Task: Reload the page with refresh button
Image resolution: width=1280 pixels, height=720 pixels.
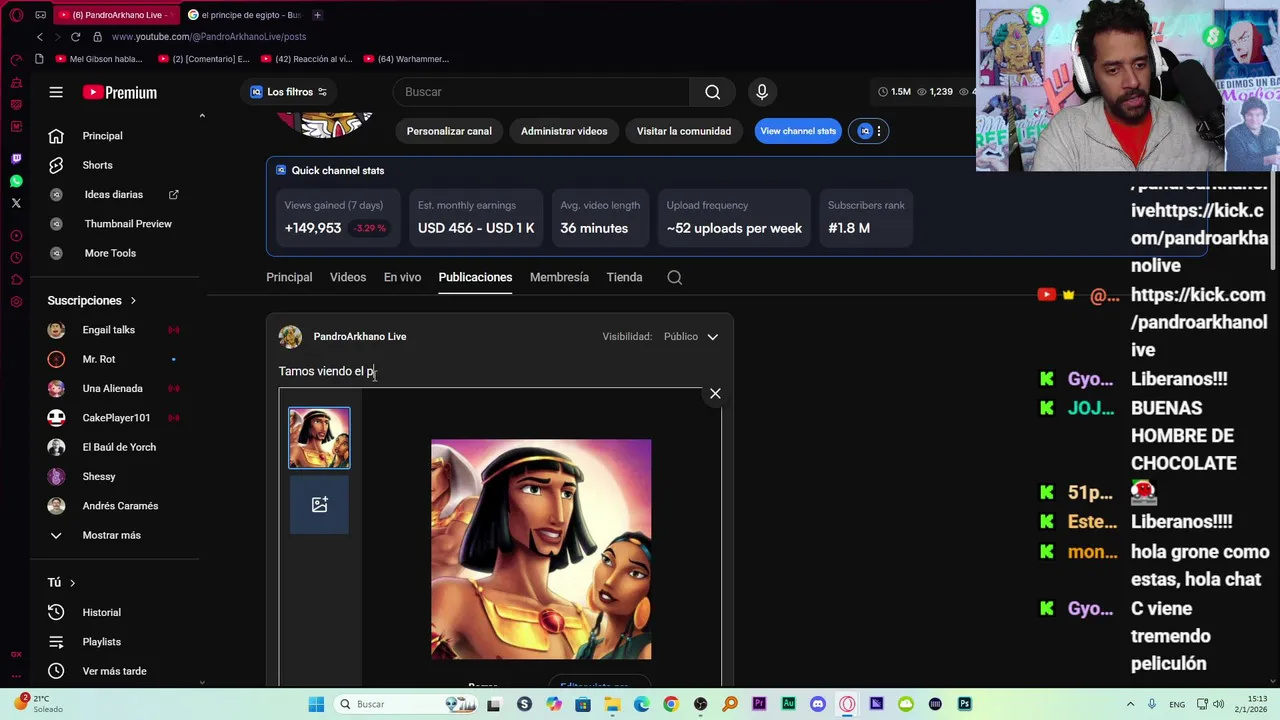Action: pos(75,37)
